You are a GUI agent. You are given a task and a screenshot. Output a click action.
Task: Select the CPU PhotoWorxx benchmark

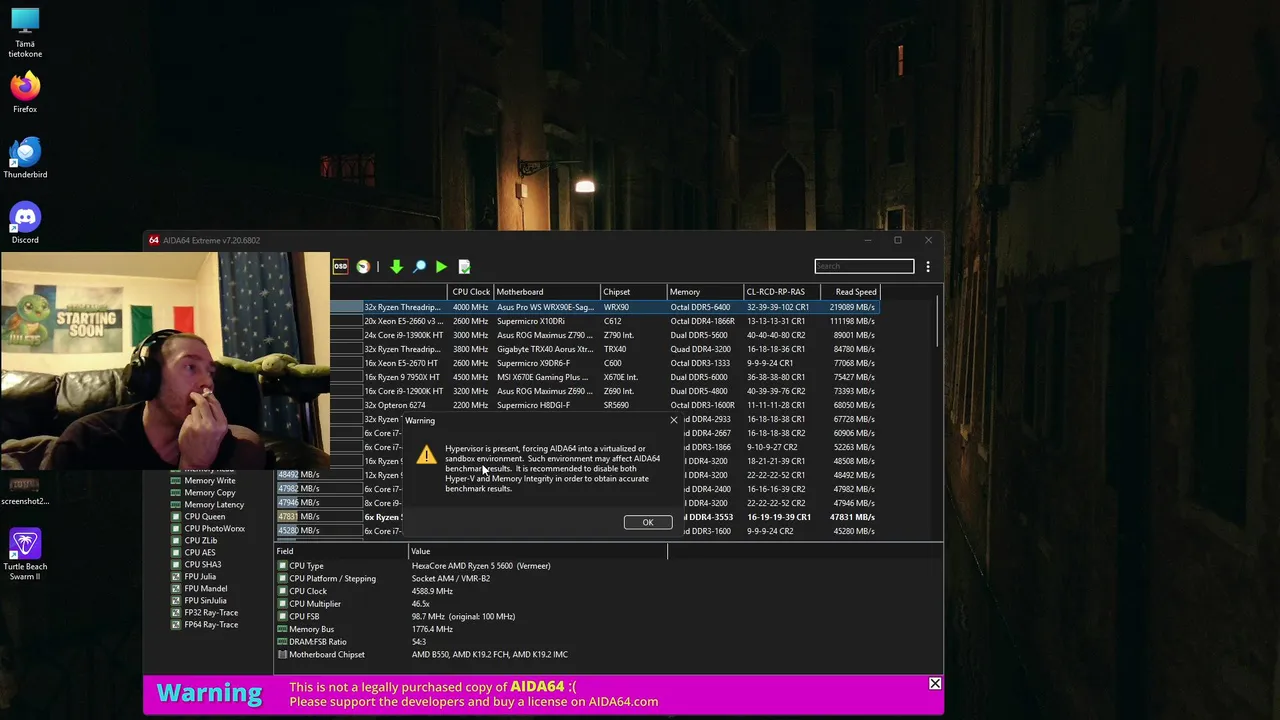(x=214, y=529)
